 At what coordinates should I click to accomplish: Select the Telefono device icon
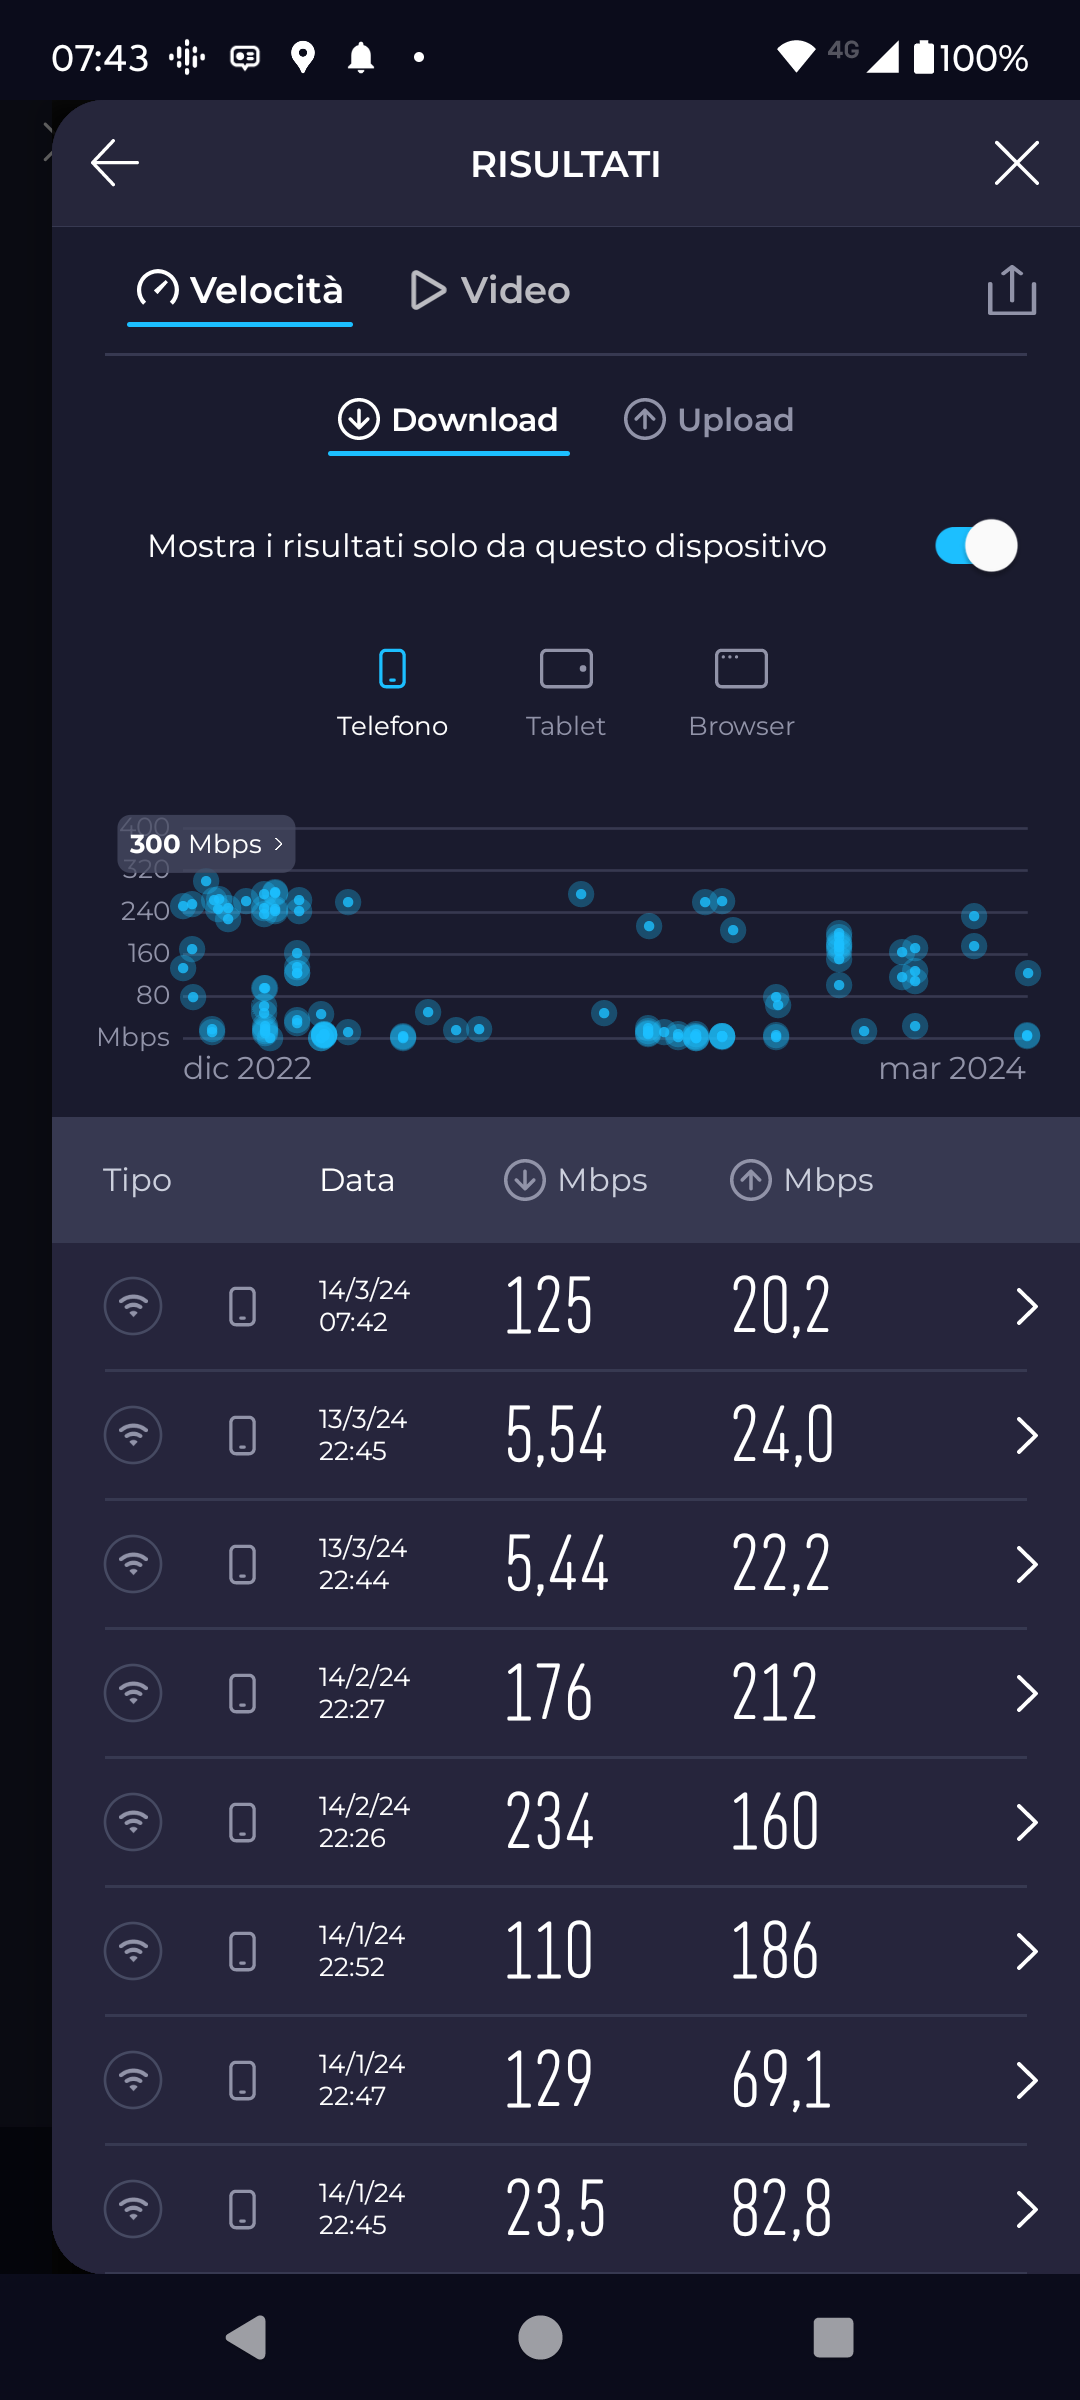click(392, 669)
